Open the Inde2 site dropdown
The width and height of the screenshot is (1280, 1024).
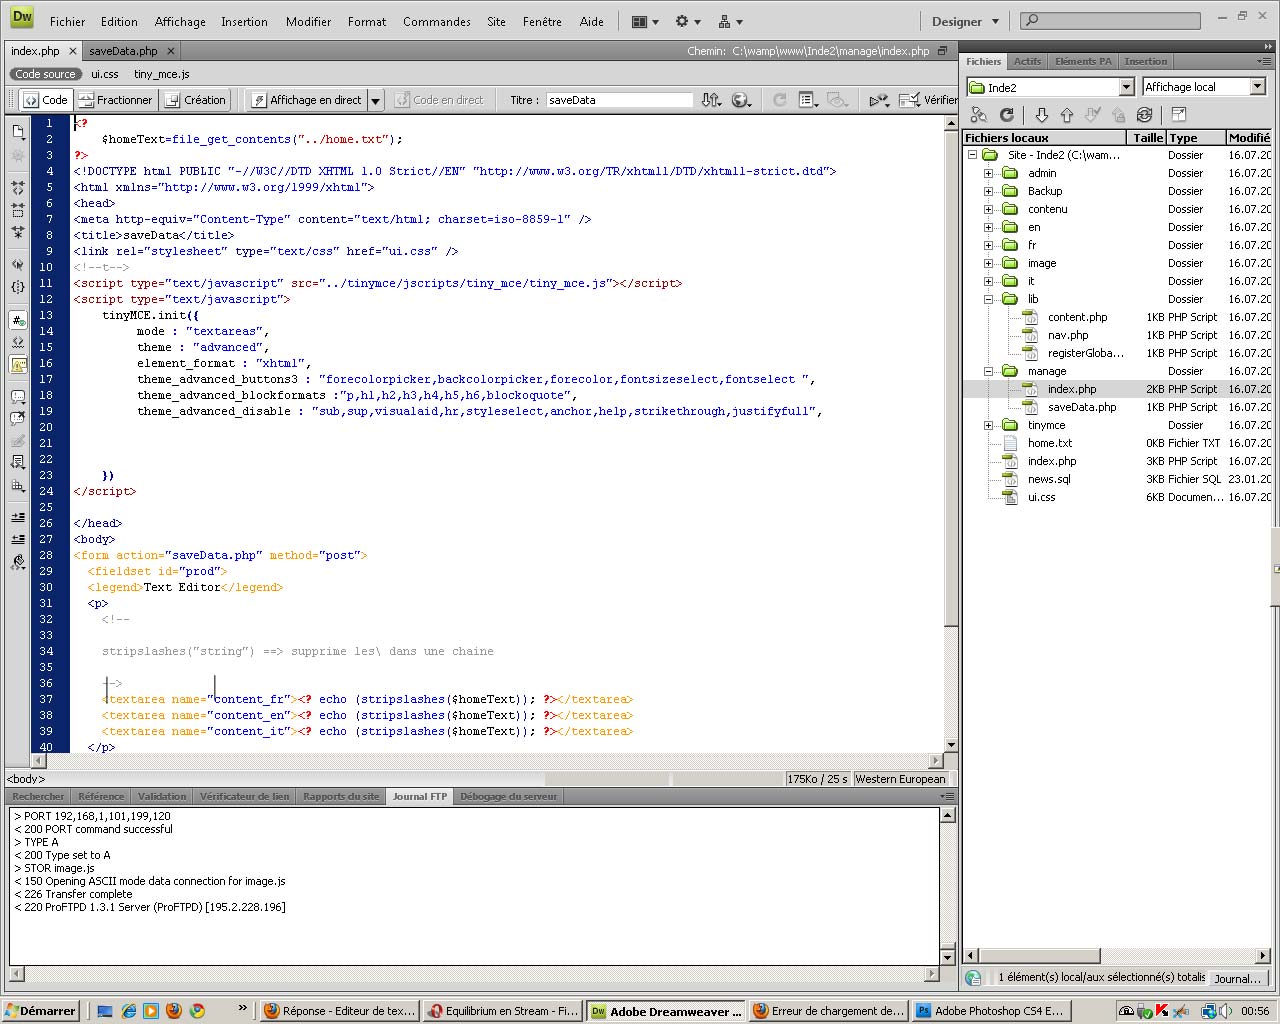1126,87
